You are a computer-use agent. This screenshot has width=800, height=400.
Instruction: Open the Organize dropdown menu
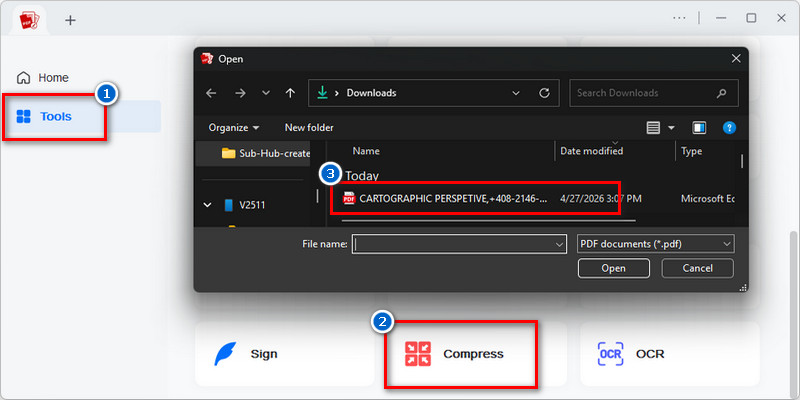coord(234,128)
